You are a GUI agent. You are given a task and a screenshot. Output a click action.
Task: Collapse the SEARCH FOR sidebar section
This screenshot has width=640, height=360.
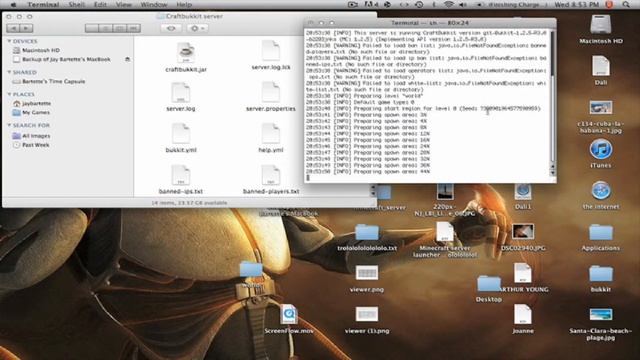point(9,125)
